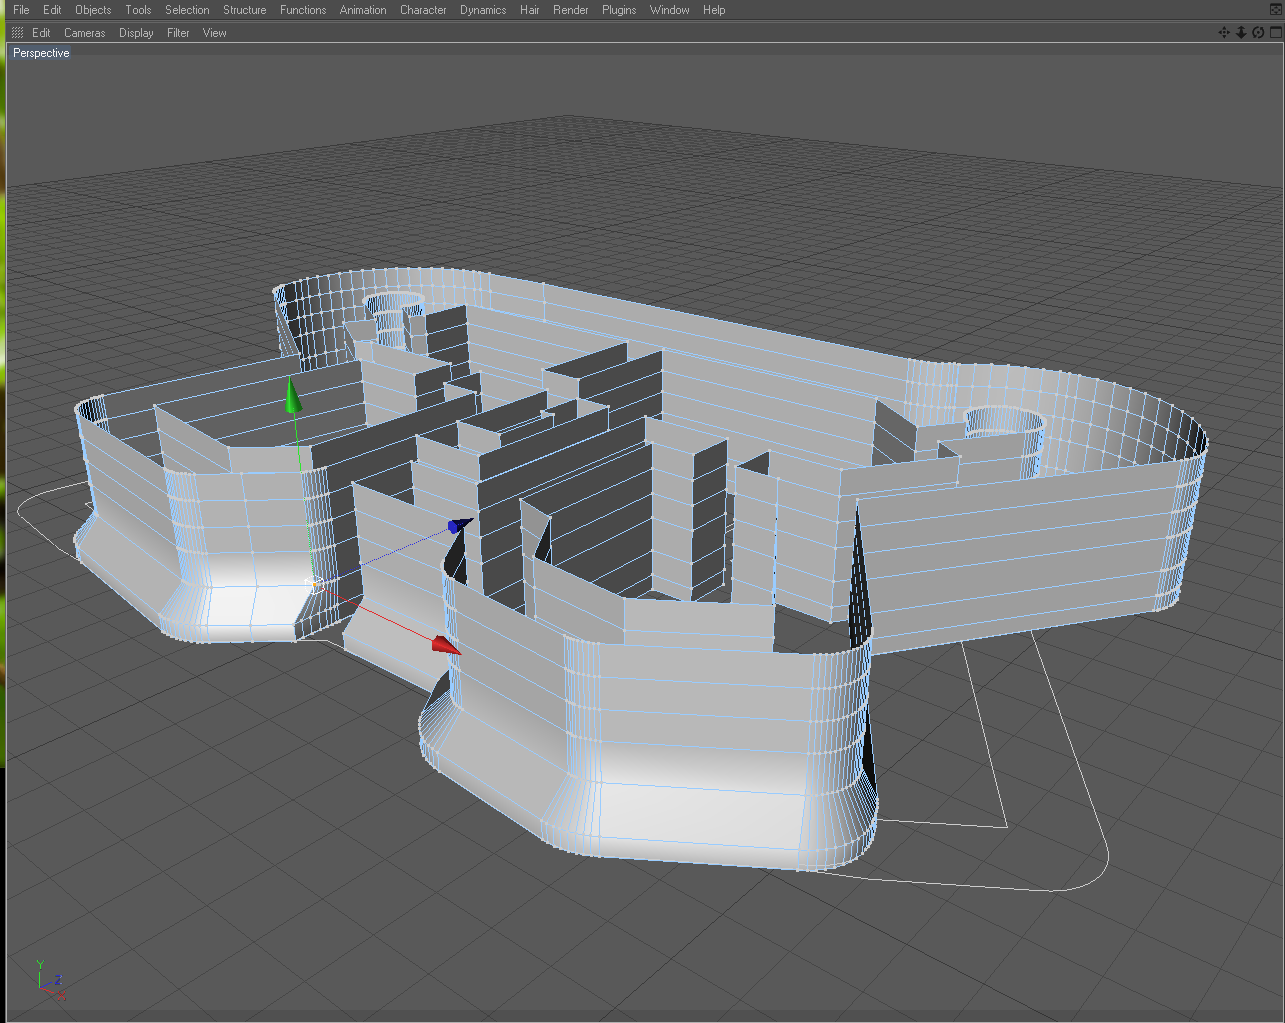Viewport: 1285px width, 1023px height.
Task: Open the Animation menu
Action: pyautogui.click(x=363, y=10)
